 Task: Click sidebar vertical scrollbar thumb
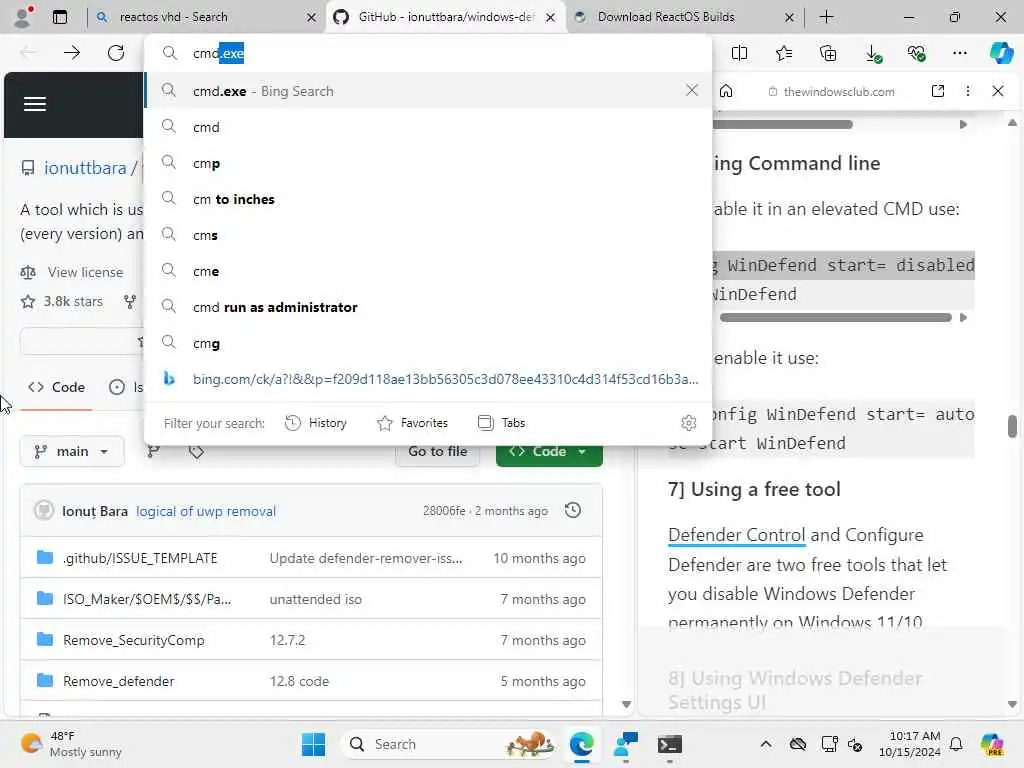pos(1012,426)
